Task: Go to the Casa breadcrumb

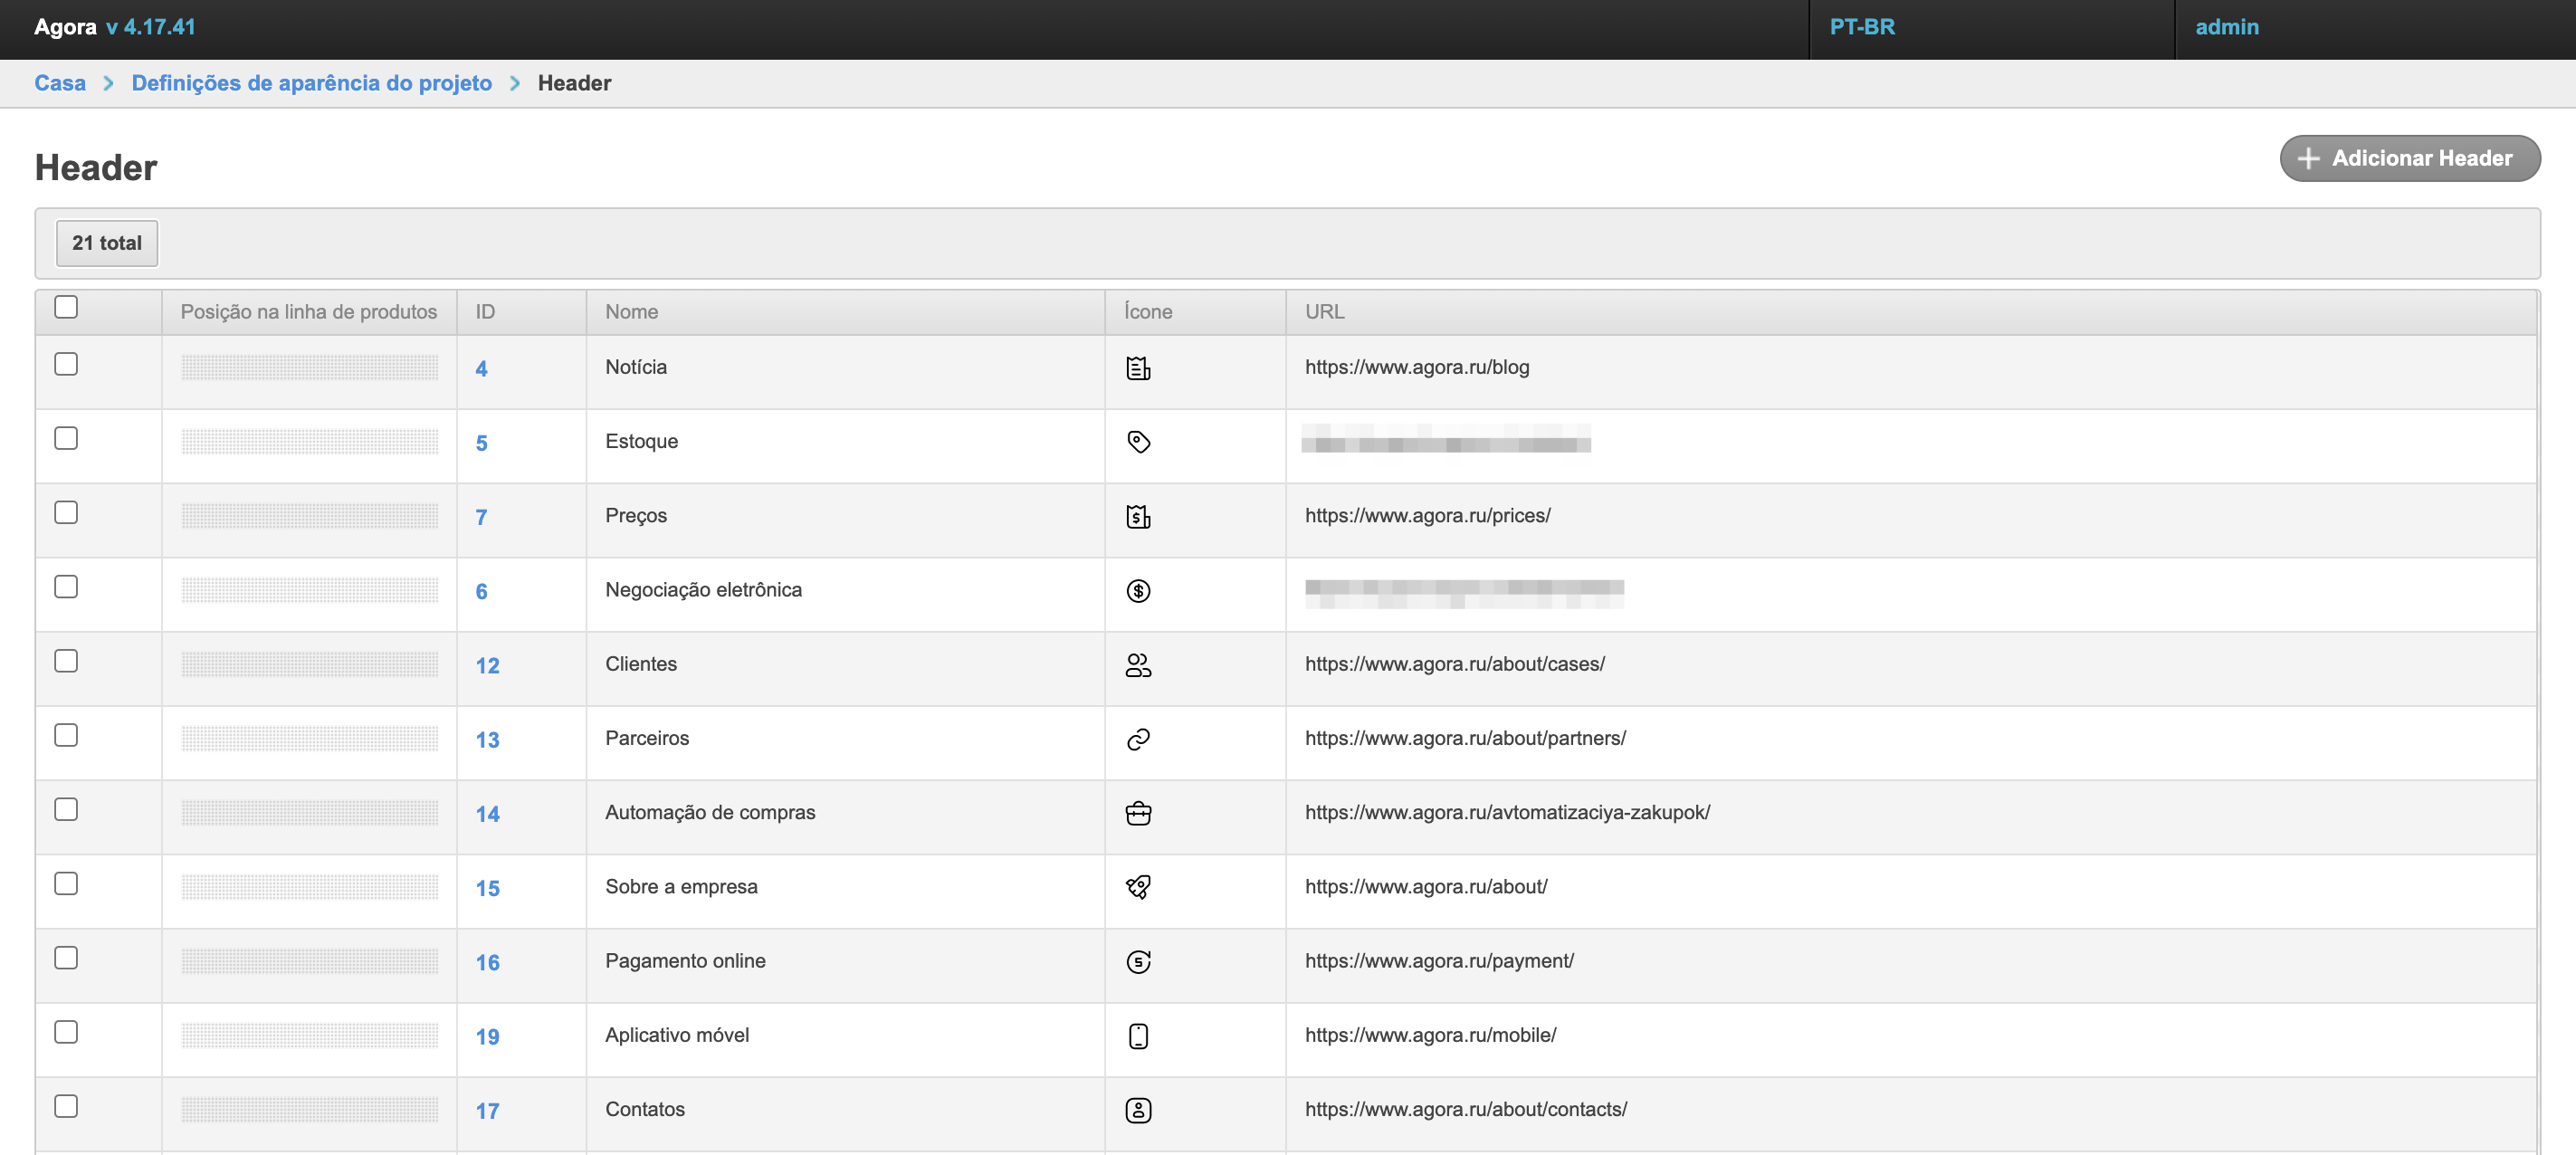Action: click(60, 83)
